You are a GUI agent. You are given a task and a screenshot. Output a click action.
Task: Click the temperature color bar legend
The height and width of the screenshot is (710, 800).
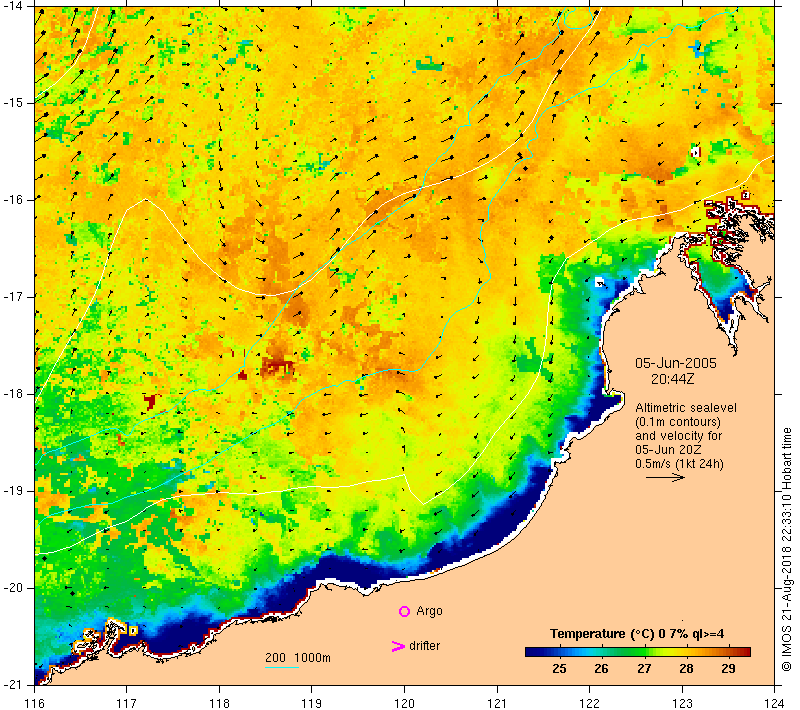638,652
